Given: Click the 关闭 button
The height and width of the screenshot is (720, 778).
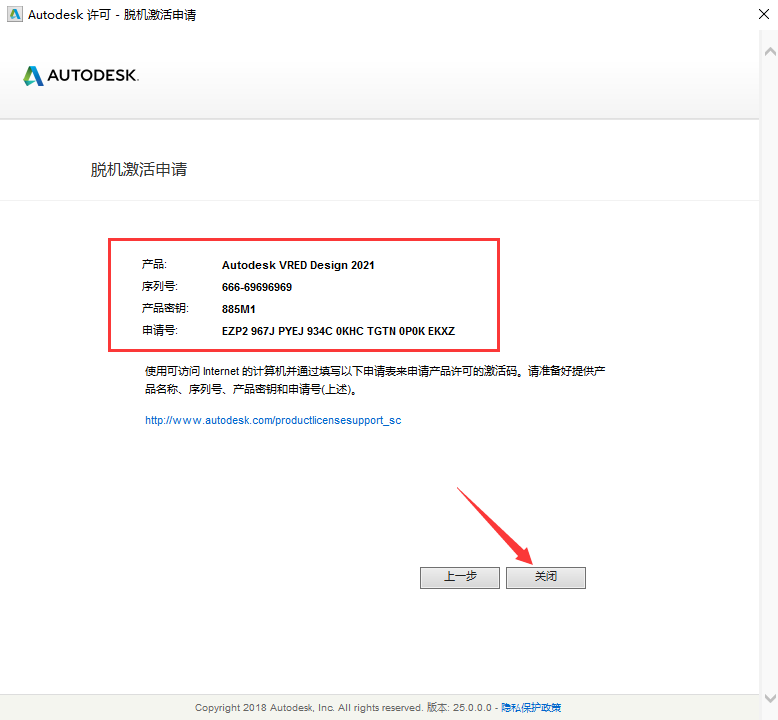Looking at the screenshot, I should point(546,578).
